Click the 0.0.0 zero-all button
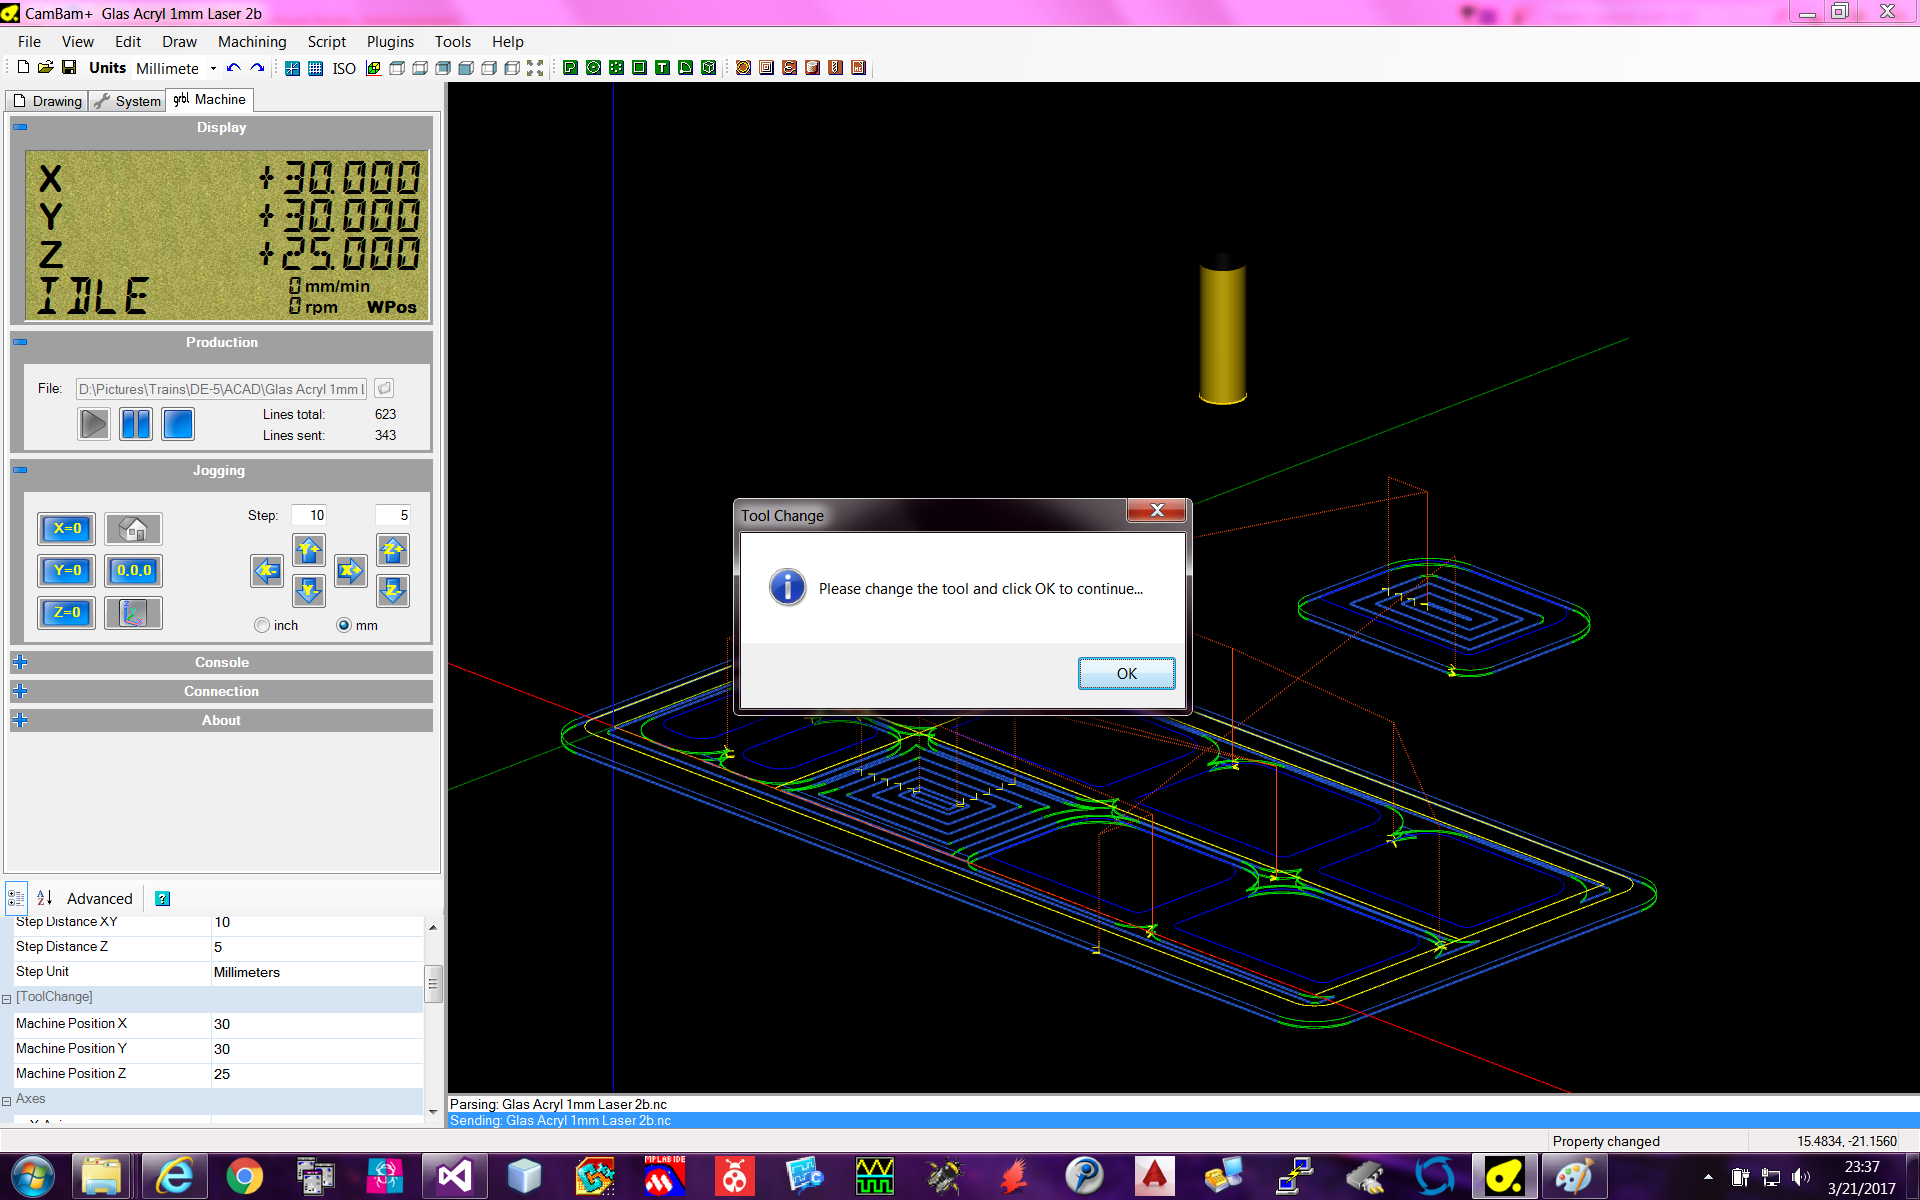Viewport: 1920px width, 1200px height. 133,571
